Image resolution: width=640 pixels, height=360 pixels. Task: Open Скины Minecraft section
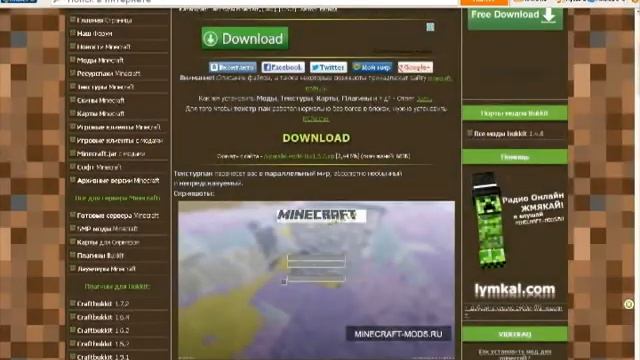[x=100, y=100]
